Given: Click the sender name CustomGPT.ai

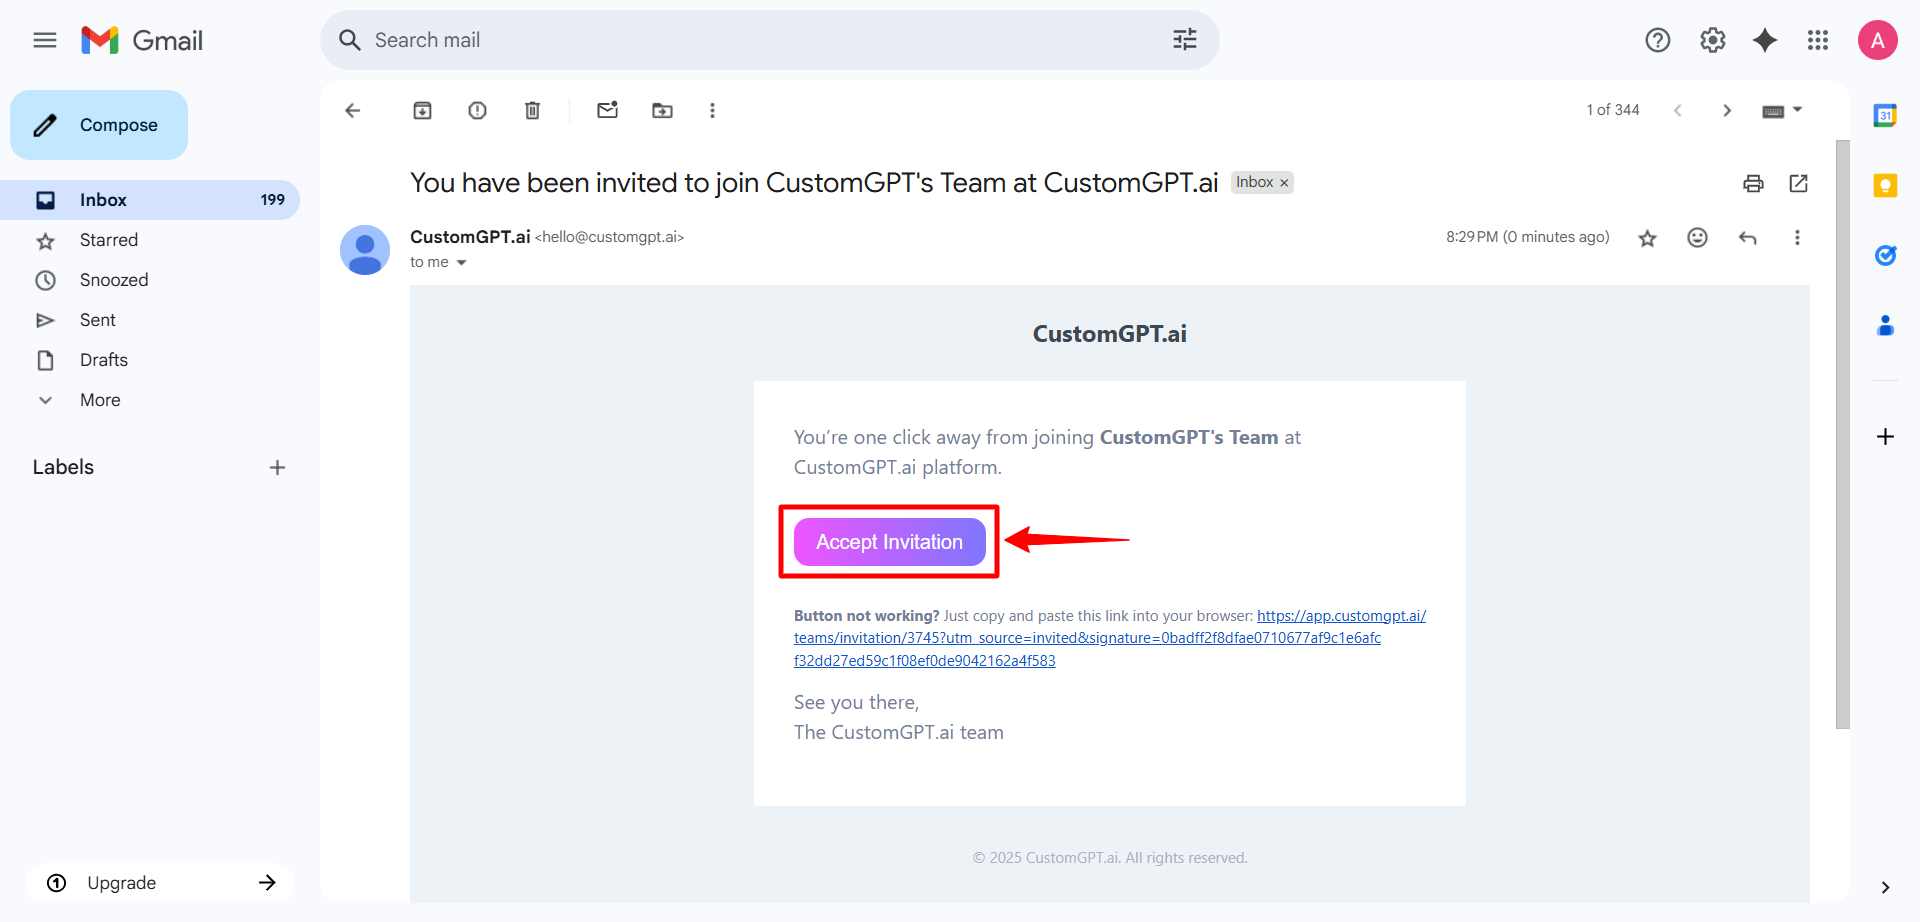Looking at the screenshot, I should 470,237.
